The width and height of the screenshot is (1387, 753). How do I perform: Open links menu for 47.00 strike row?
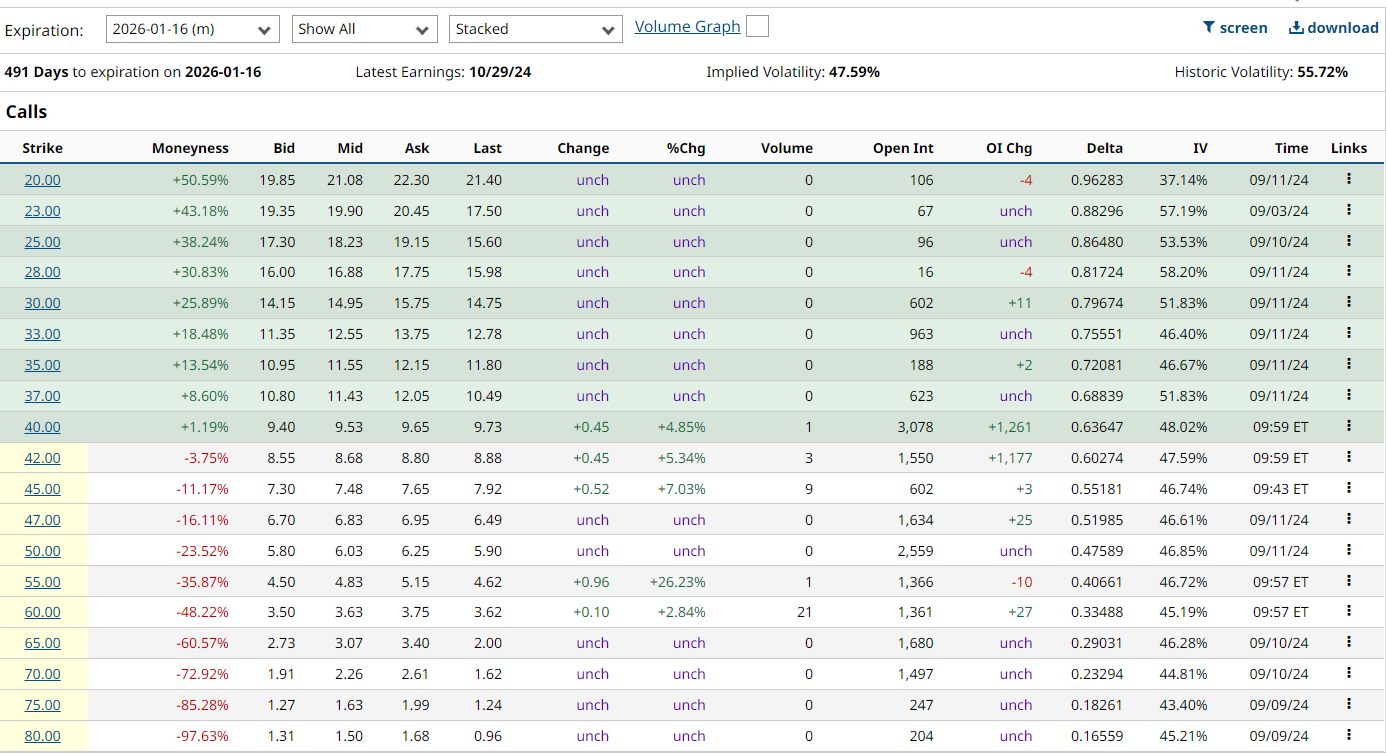pyautogui.click(x=1348, y=519)
